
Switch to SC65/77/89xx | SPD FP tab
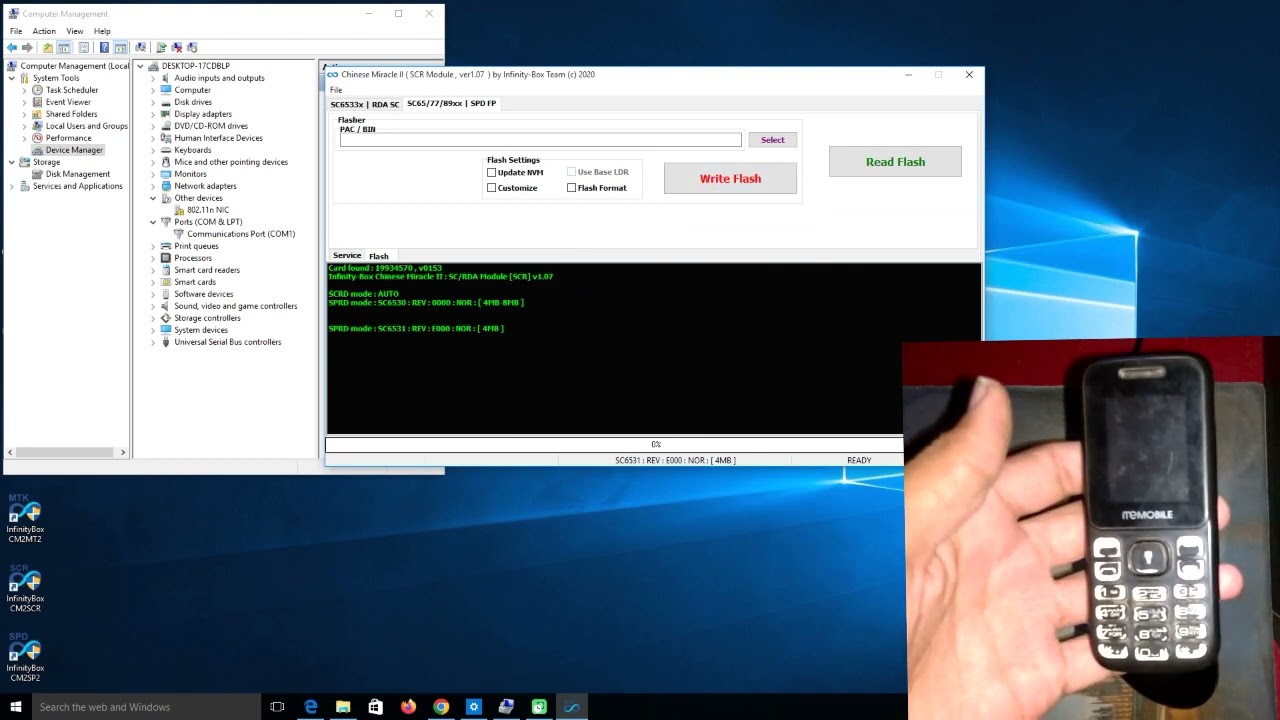click(451, 103)
